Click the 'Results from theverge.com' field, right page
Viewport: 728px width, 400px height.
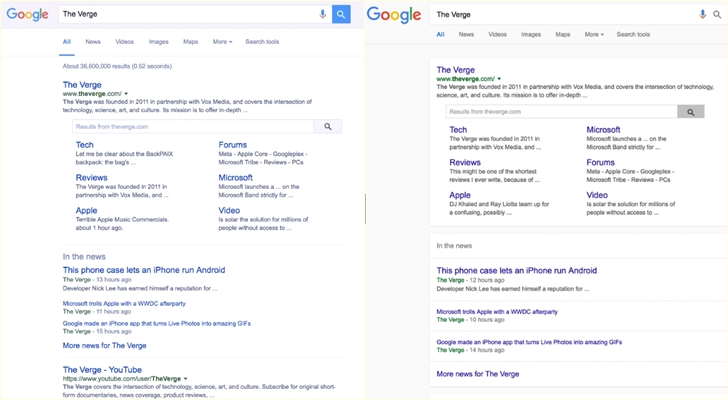tap(561, 112)
